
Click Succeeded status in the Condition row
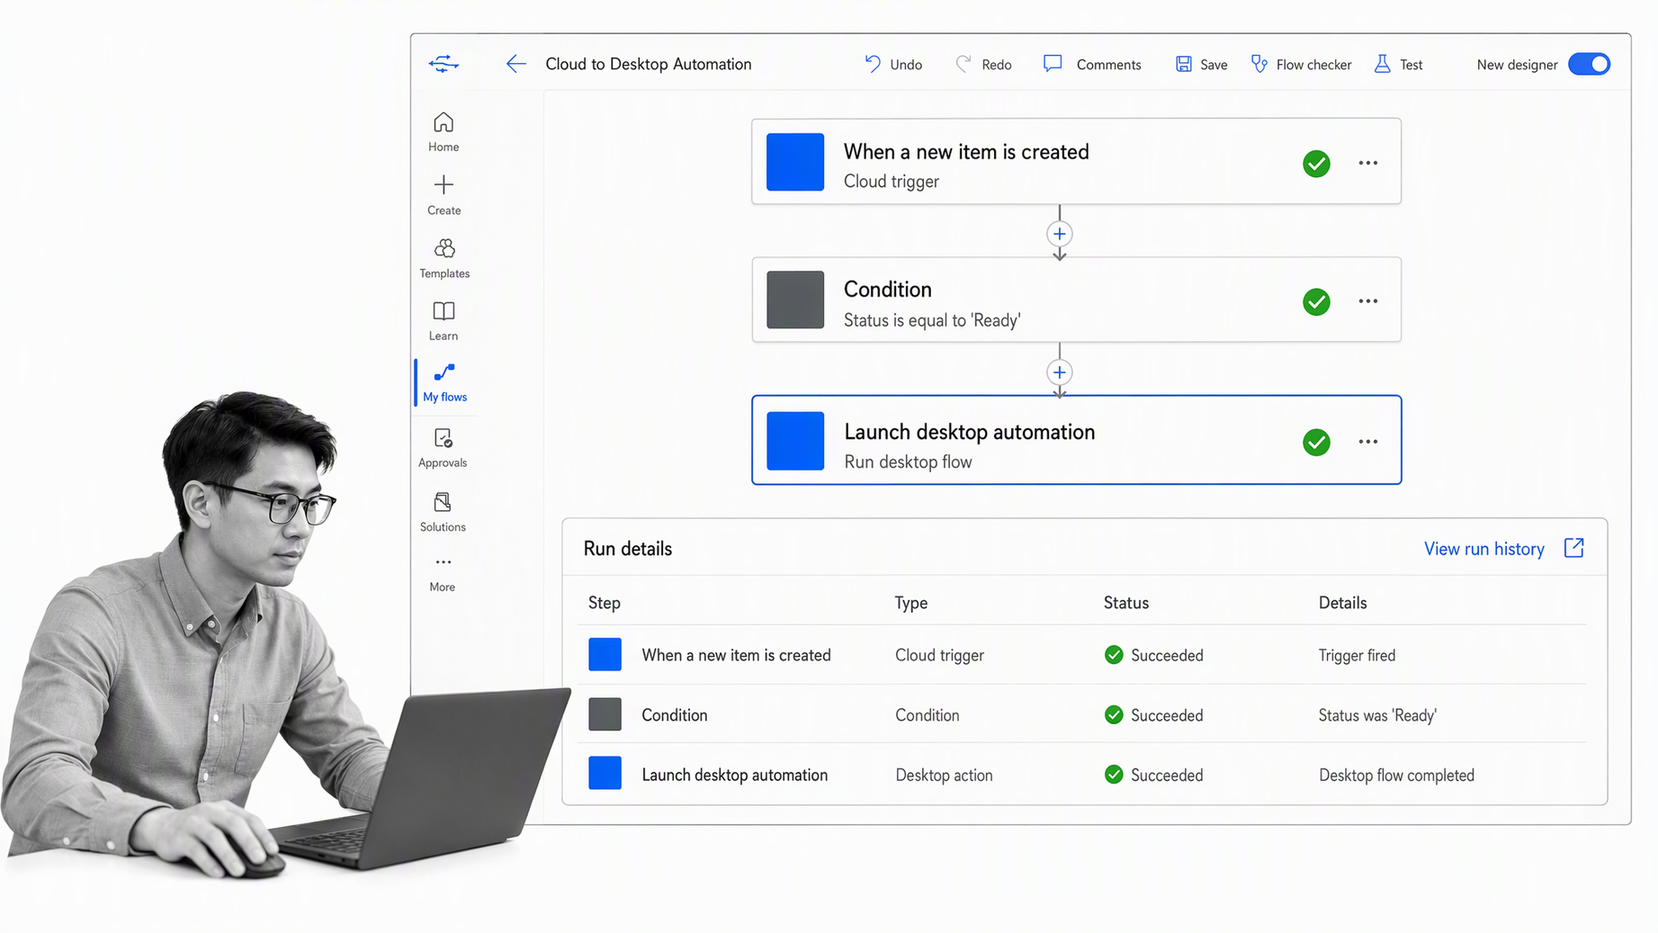tap(1154, 715)
